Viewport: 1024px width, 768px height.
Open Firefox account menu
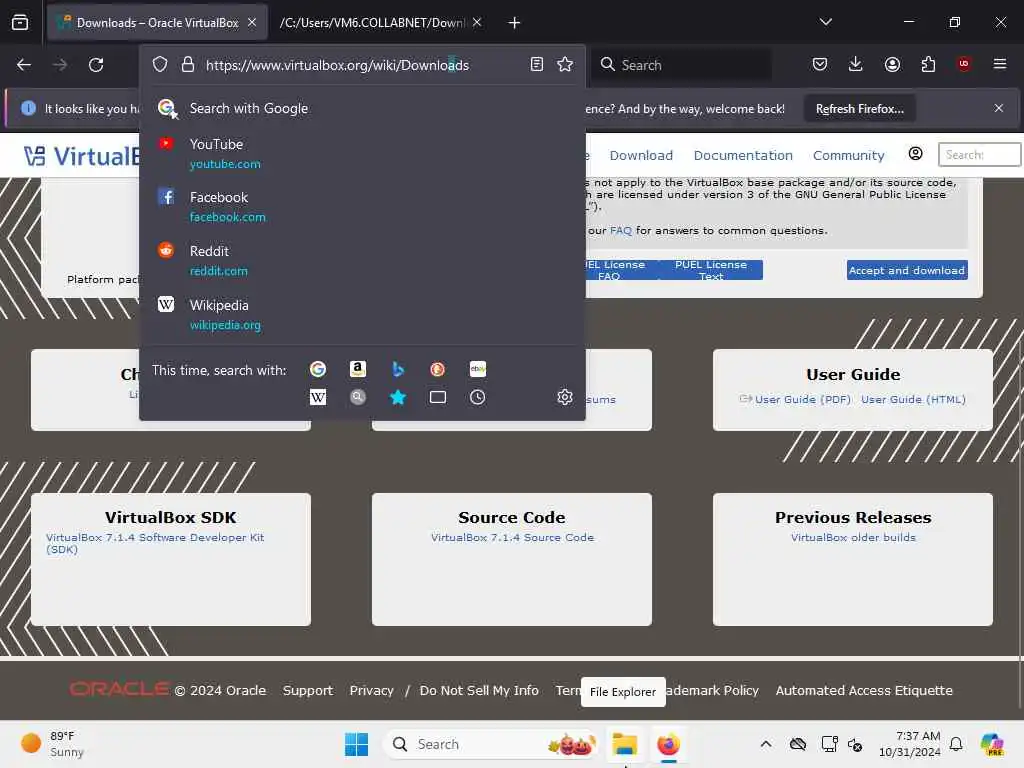pos(892,64)
